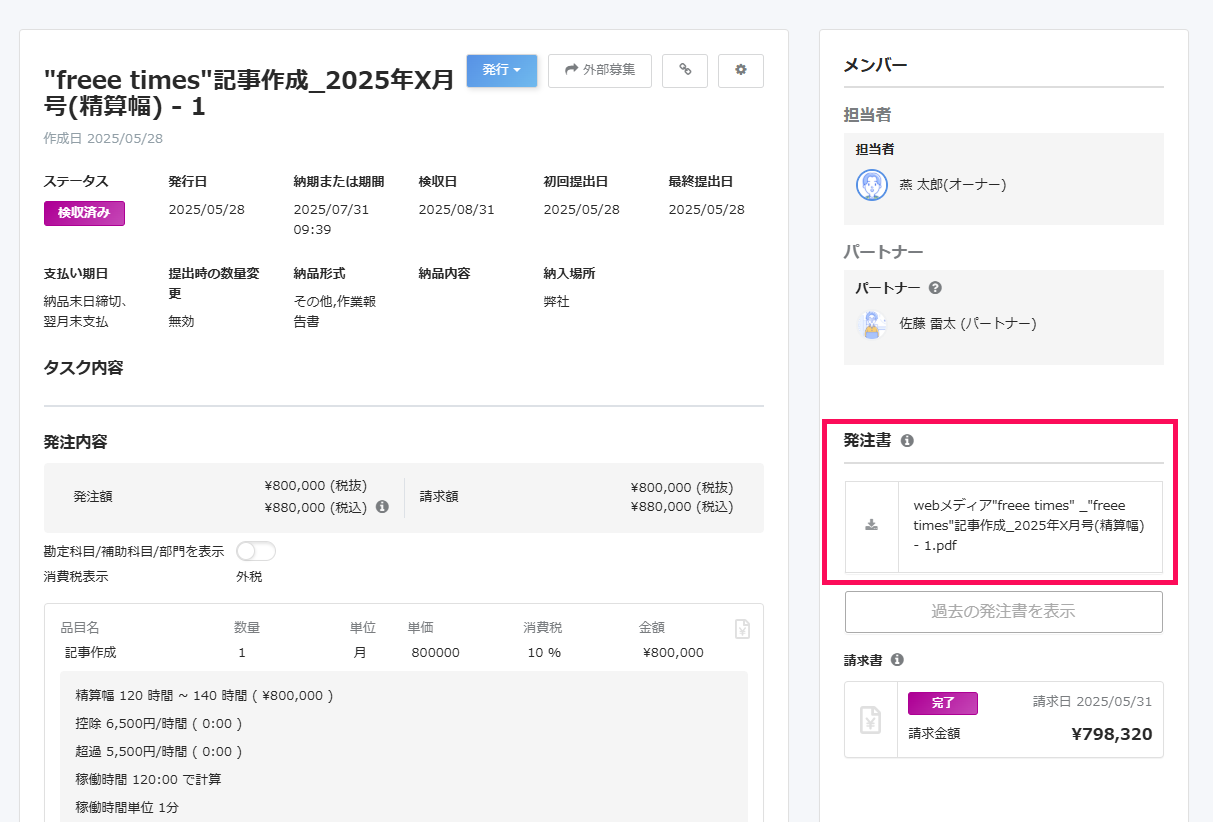The height and width of the screenshot is (822, 1213).
Task: Click the info icon beside 発注書 heading
Action: pyautogui.click(x=907, y=438)
